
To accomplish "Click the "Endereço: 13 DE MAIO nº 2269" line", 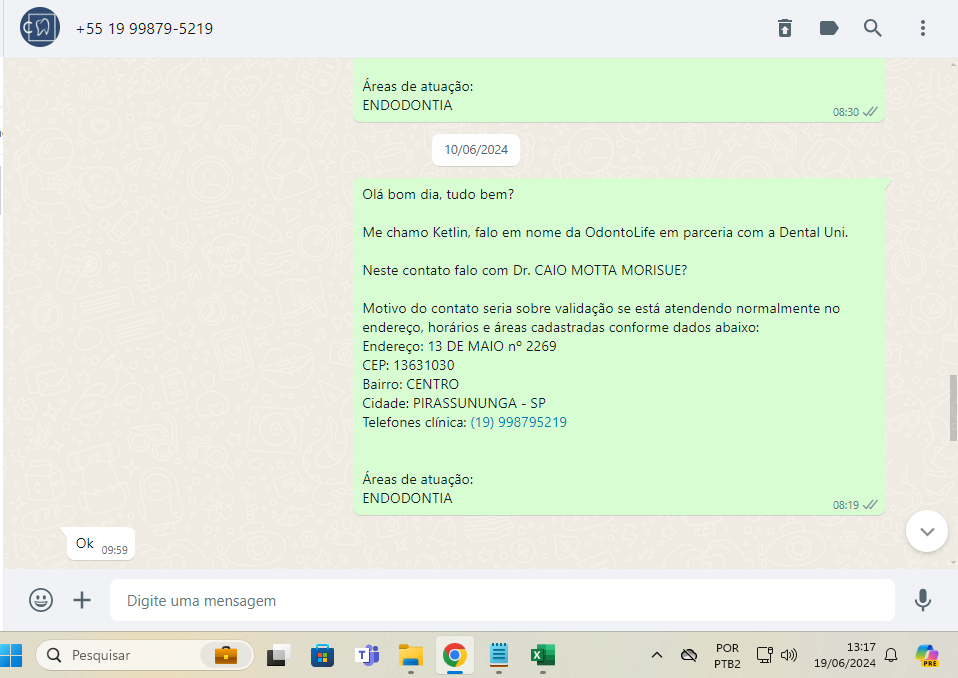I will point(459,346).
